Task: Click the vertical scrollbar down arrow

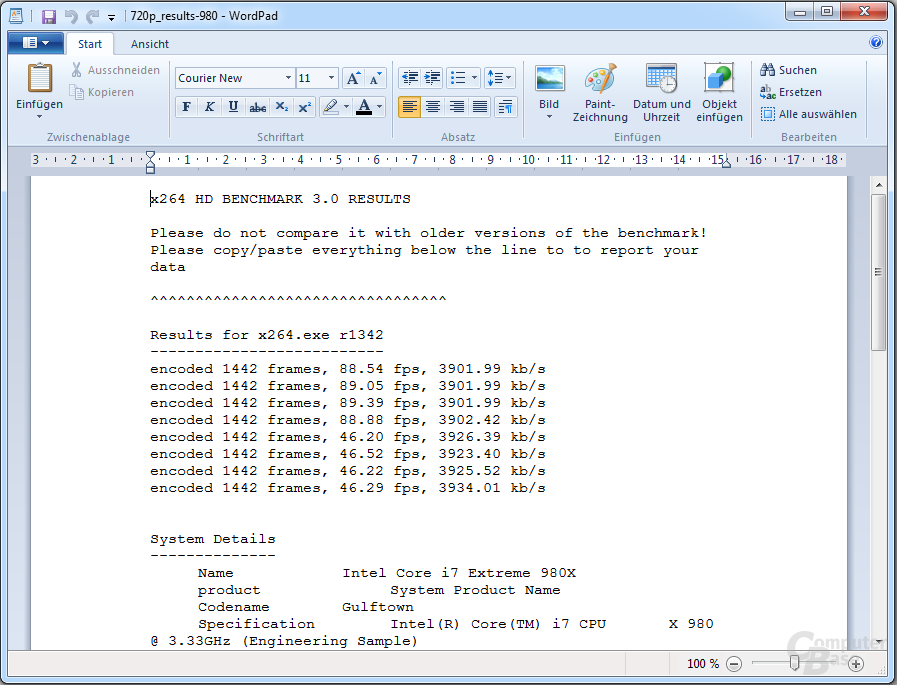Action: (x=879, y=642)
